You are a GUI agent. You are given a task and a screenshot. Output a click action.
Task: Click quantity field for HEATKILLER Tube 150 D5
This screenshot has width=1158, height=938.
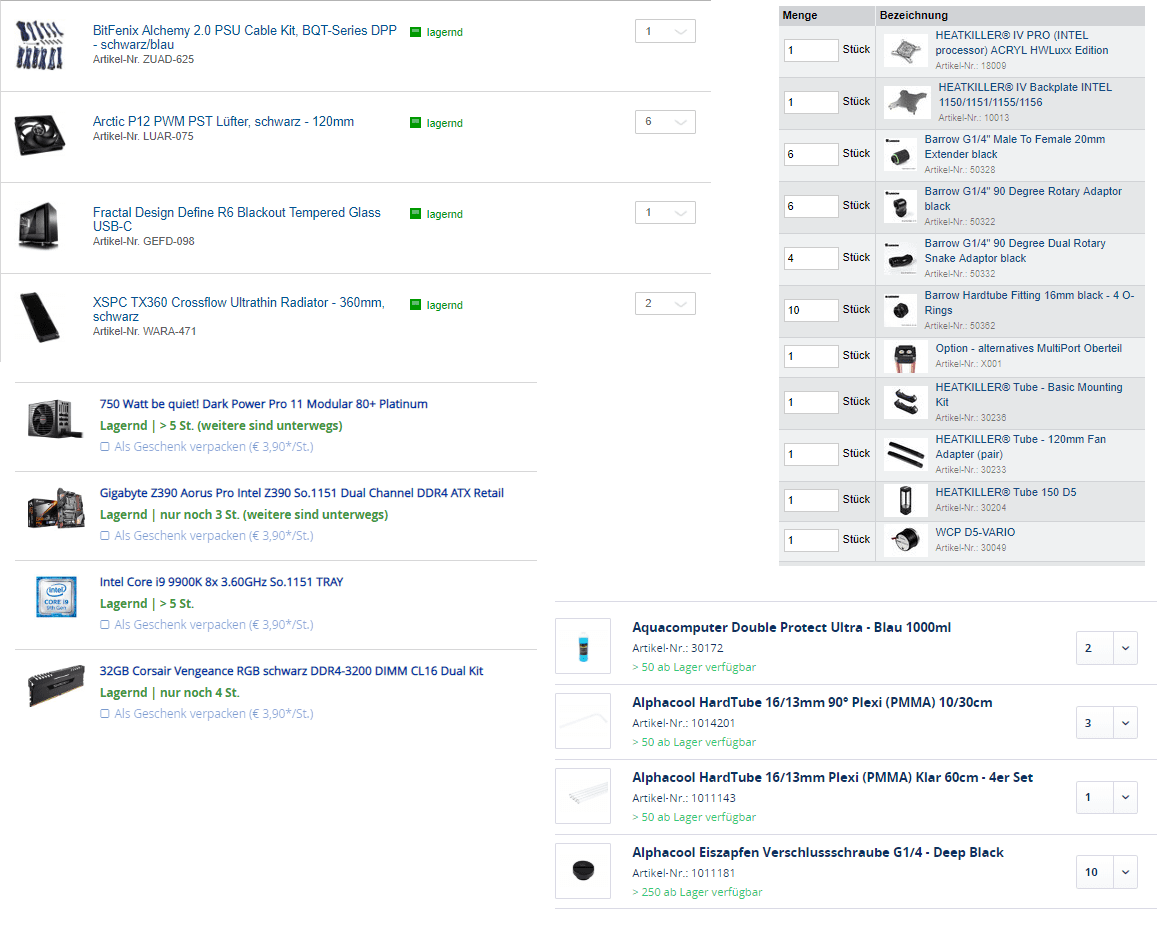coord(811,500)
